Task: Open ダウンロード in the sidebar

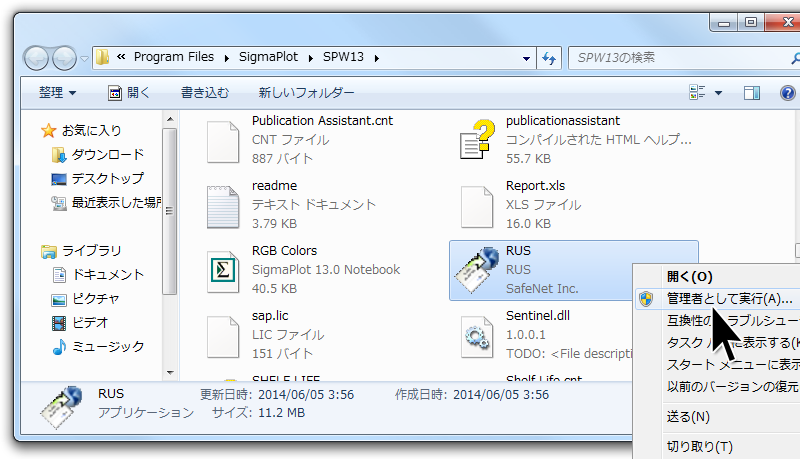Action: click(x=108, y=155)
